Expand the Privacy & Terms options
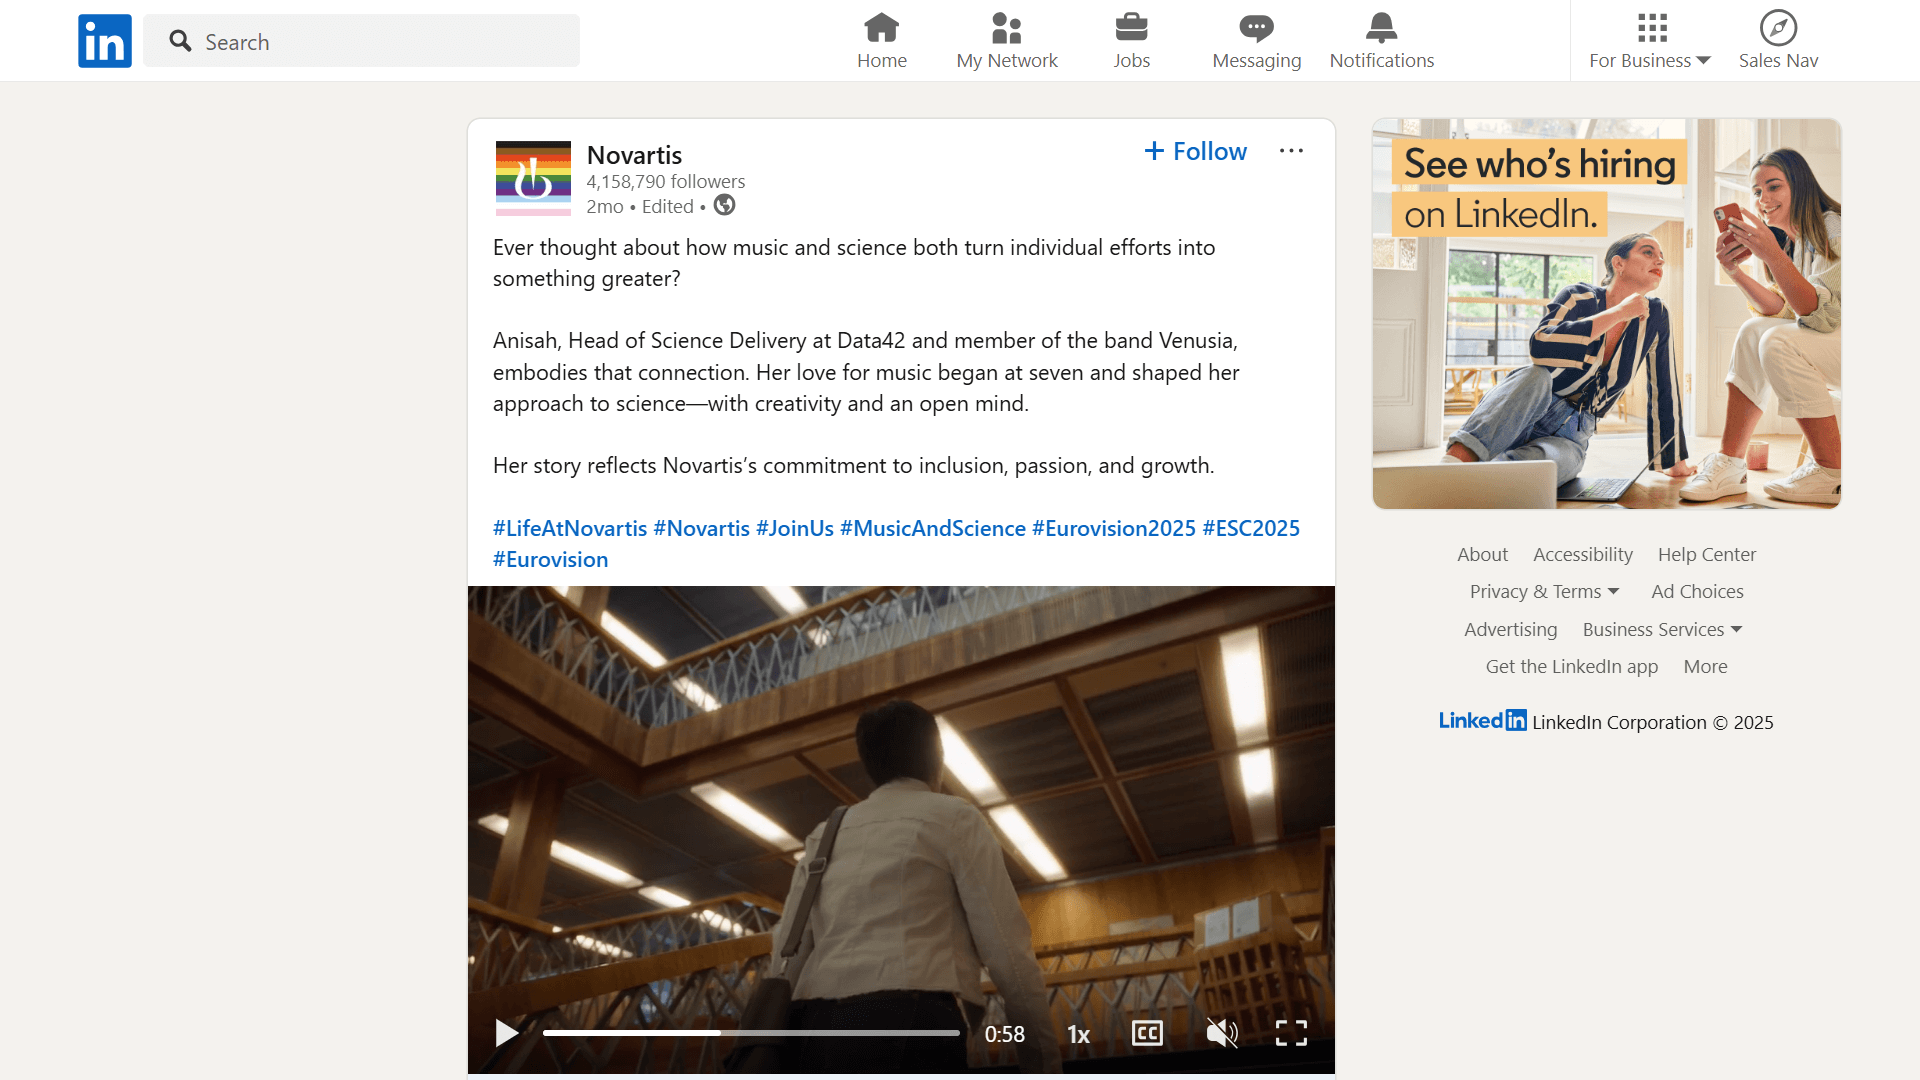This screenshot has height=1080, width=1920. coord(1543,591)
